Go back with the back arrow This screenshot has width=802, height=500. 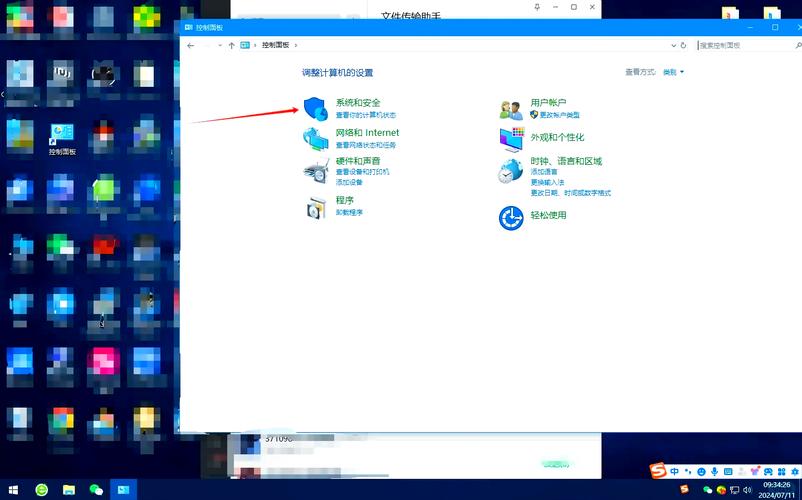(x=191, y=45)
